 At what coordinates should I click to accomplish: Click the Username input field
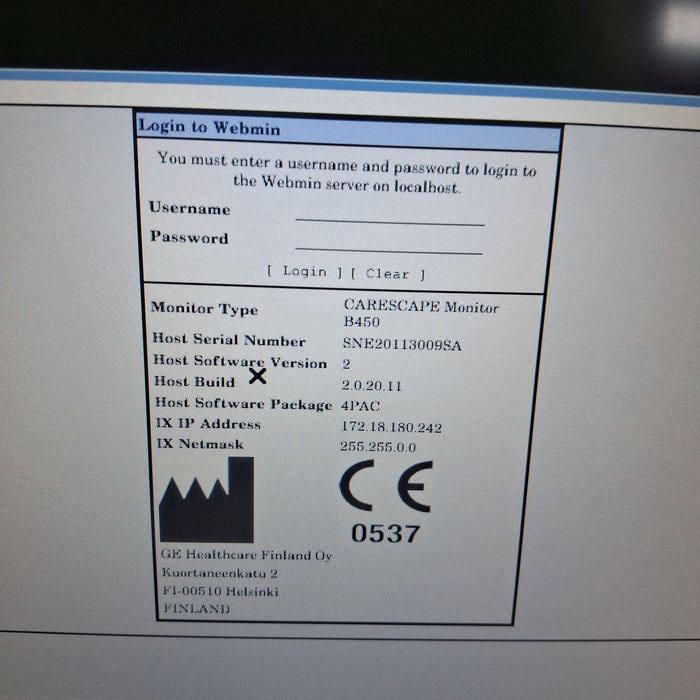pyautogui.click(x=390, y=214)
